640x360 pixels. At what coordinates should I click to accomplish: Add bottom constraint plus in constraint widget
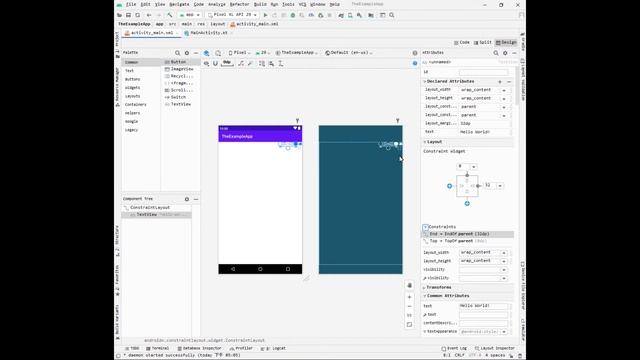pyautogui.click(x=467, y=203)
